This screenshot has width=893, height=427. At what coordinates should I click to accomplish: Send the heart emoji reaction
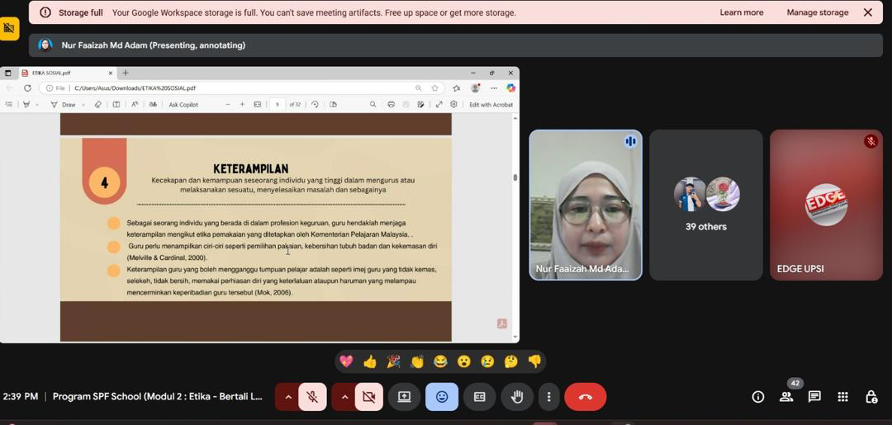(x=346, y=362)
